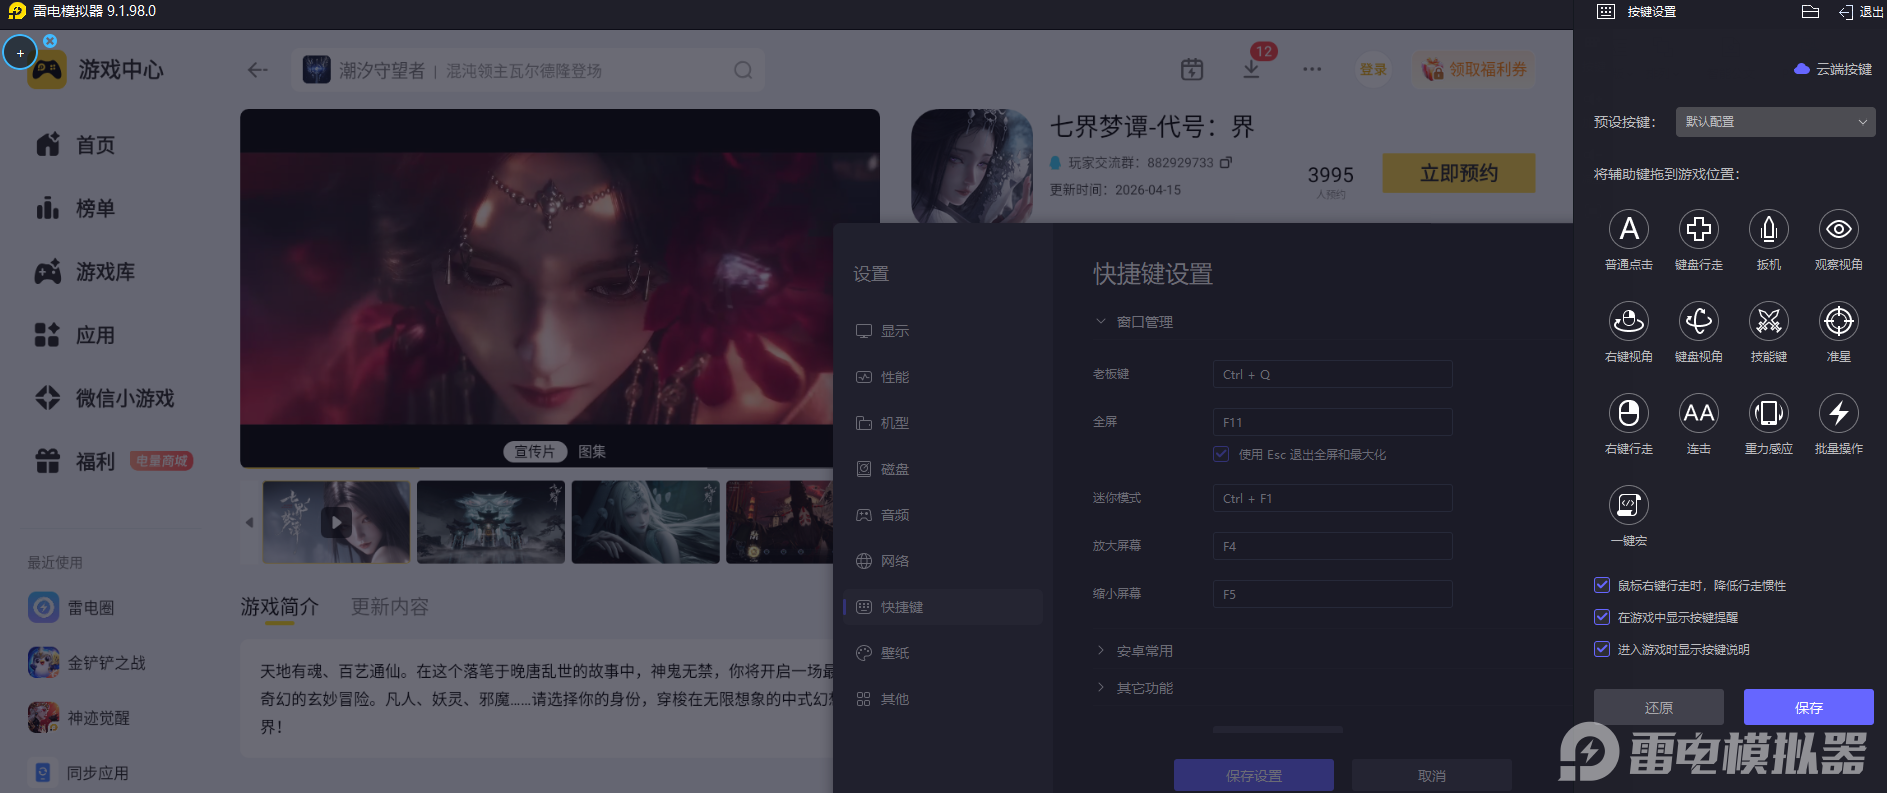
Task: Open the 性能 settings tab
Action: point(943,377)
